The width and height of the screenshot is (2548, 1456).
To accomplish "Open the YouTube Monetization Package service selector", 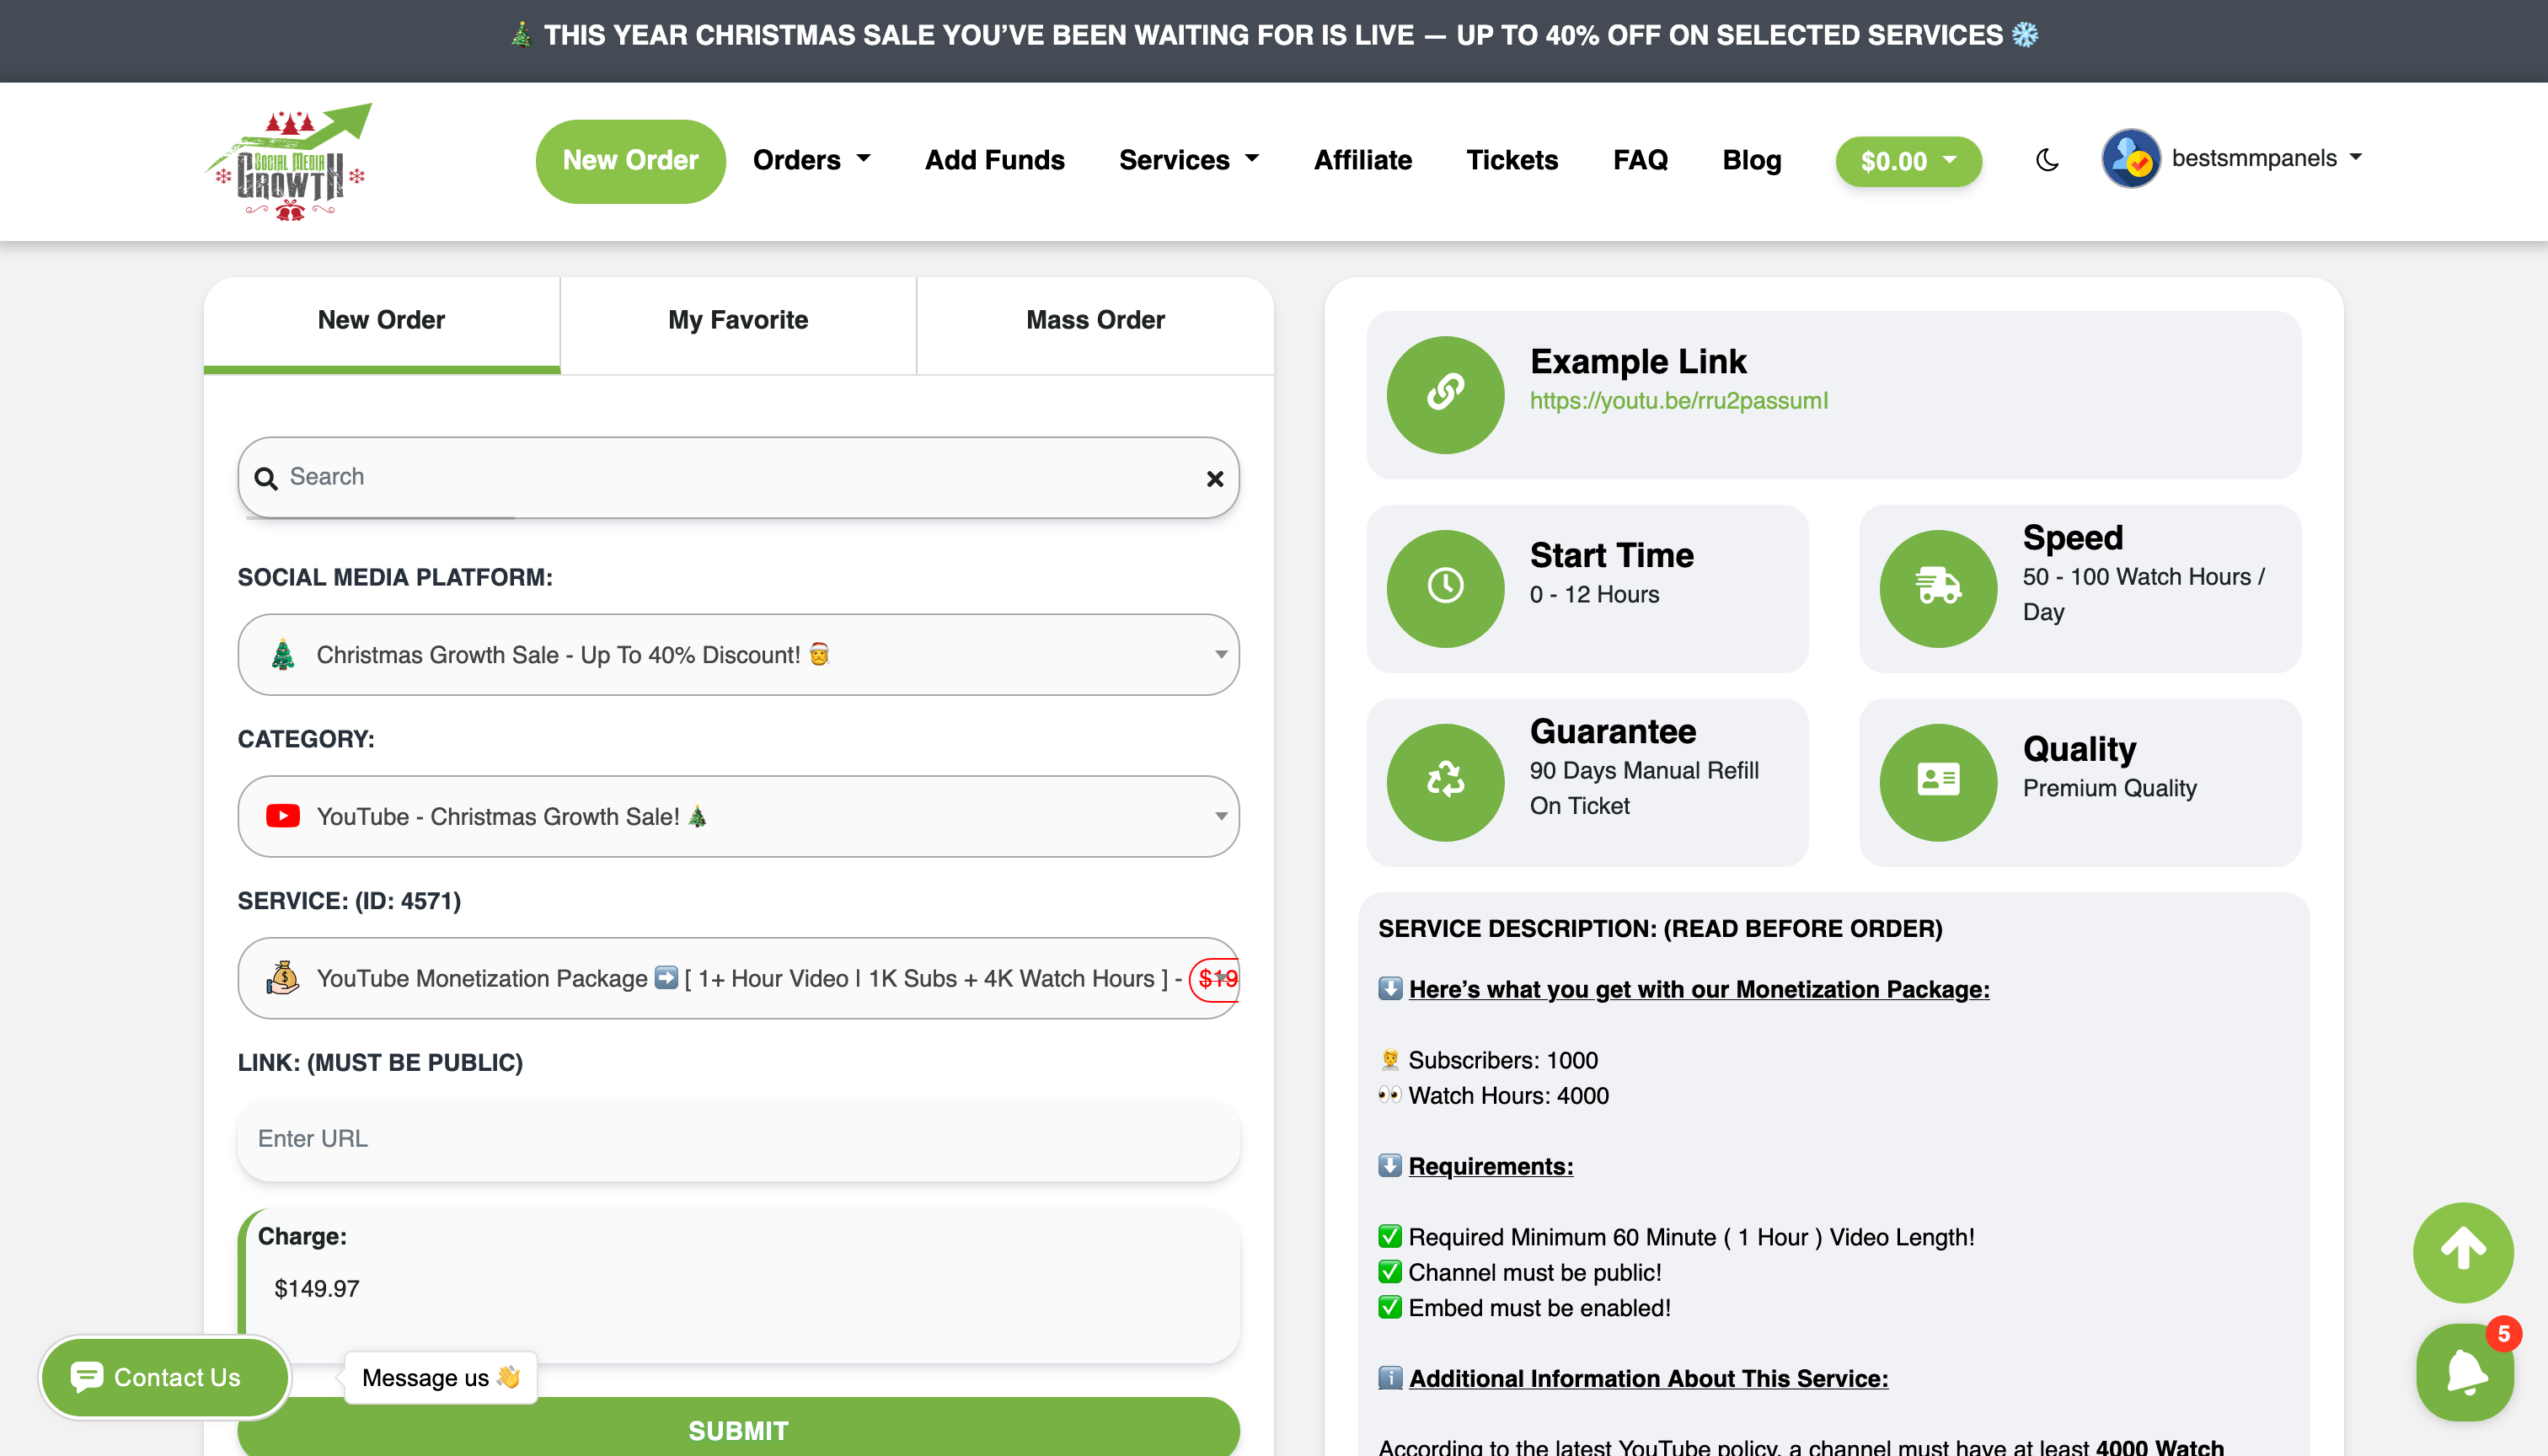I will coord(738,978).
